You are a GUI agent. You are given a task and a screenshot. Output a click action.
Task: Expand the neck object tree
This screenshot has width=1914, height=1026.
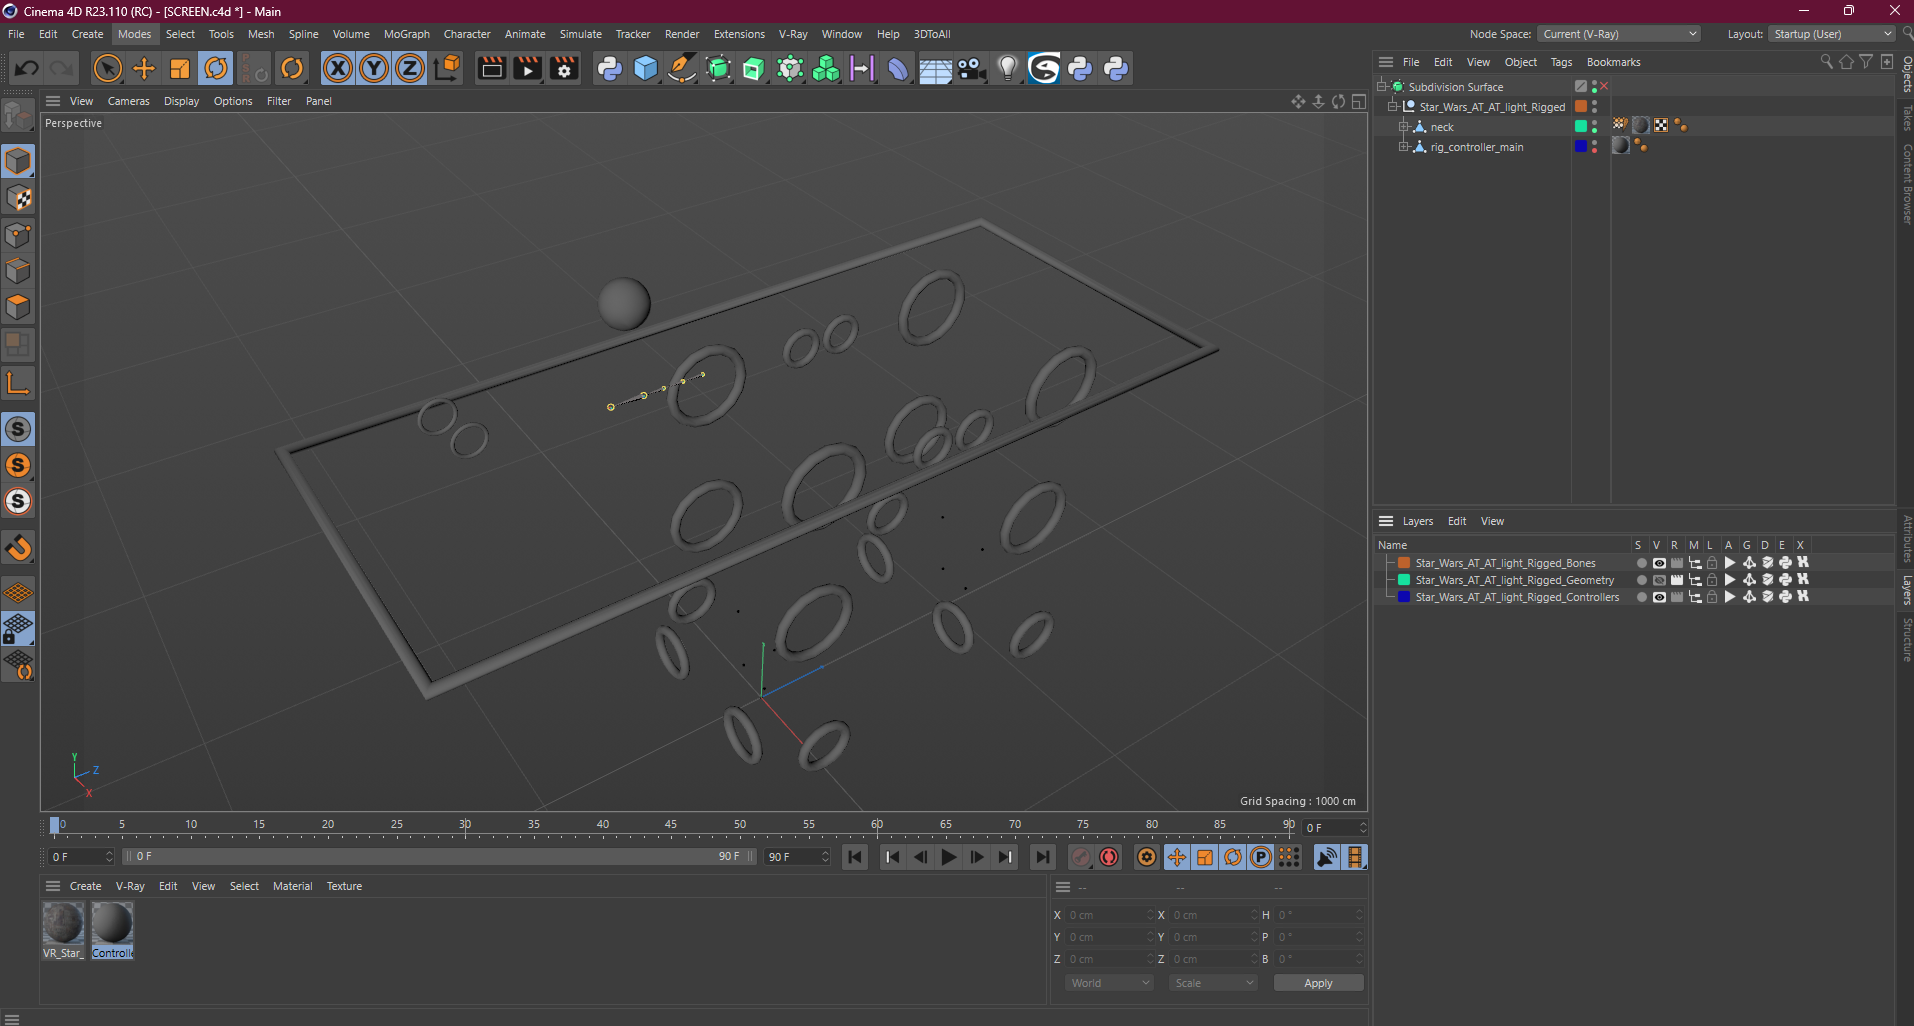[1403, 127]
